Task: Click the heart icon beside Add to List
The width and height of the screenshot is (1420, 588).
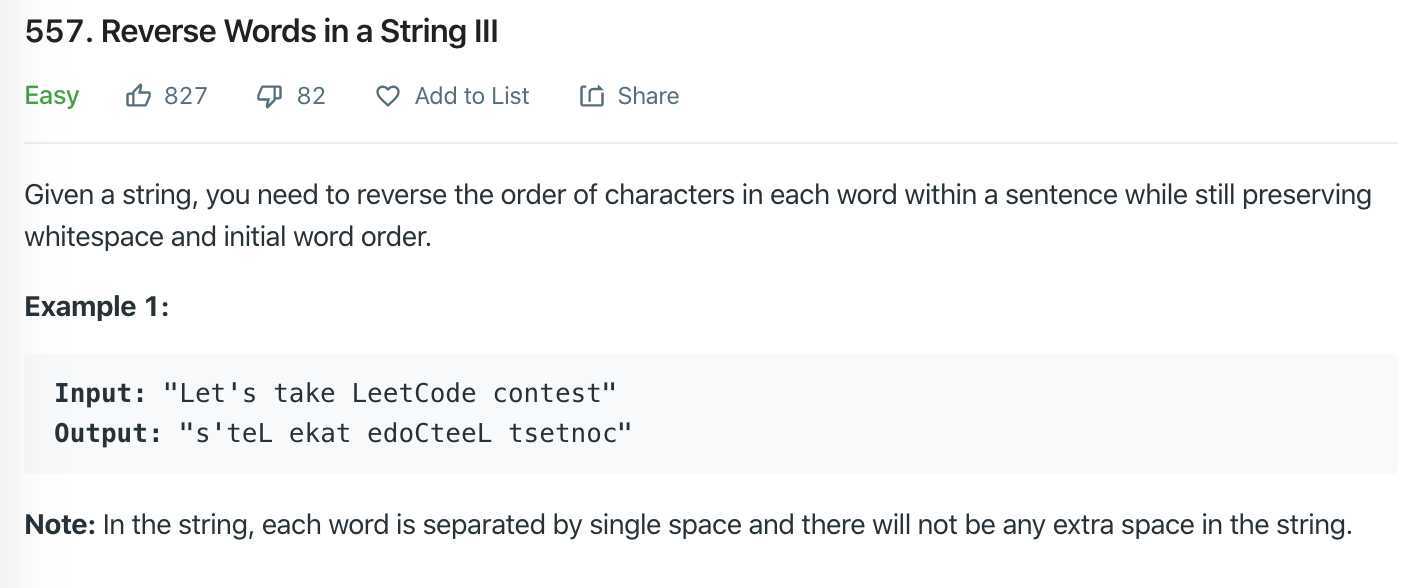Action: click(x=388, y=96)
